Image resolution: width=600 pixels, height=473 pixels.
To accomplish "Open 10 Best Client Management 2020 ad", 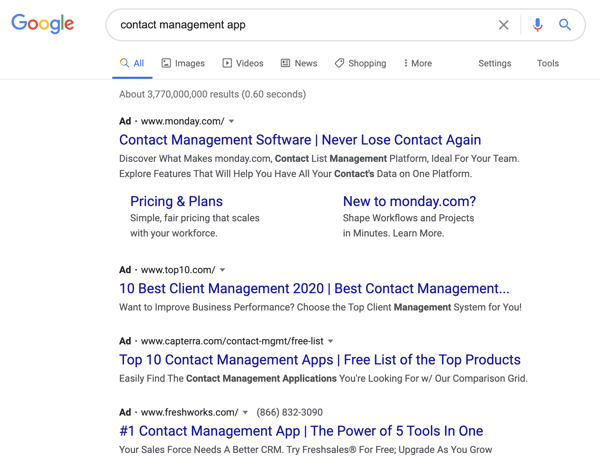I will 314,288.
